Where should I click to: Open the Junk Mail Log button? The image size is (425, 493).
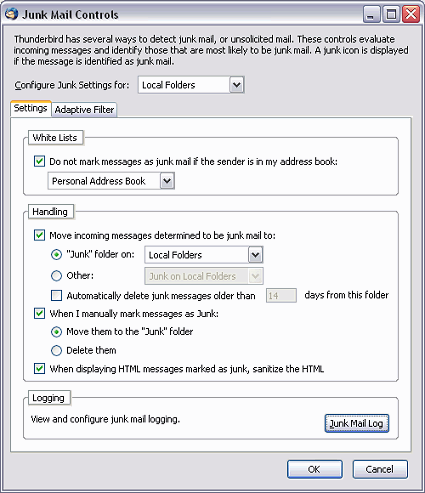(357, 423)
